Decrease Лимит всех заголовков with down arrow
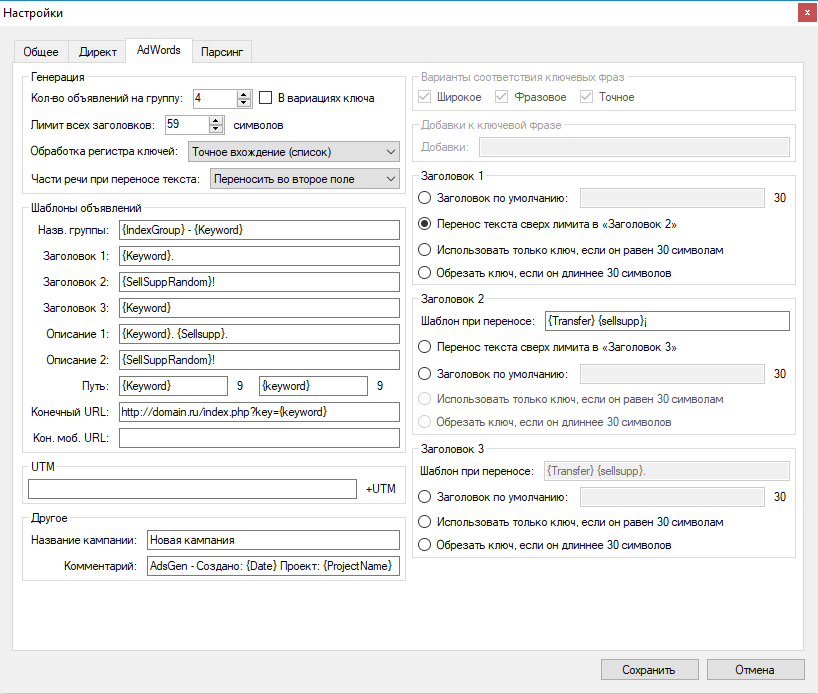Viewport: 818px width, 694px height. coord(215,128)
